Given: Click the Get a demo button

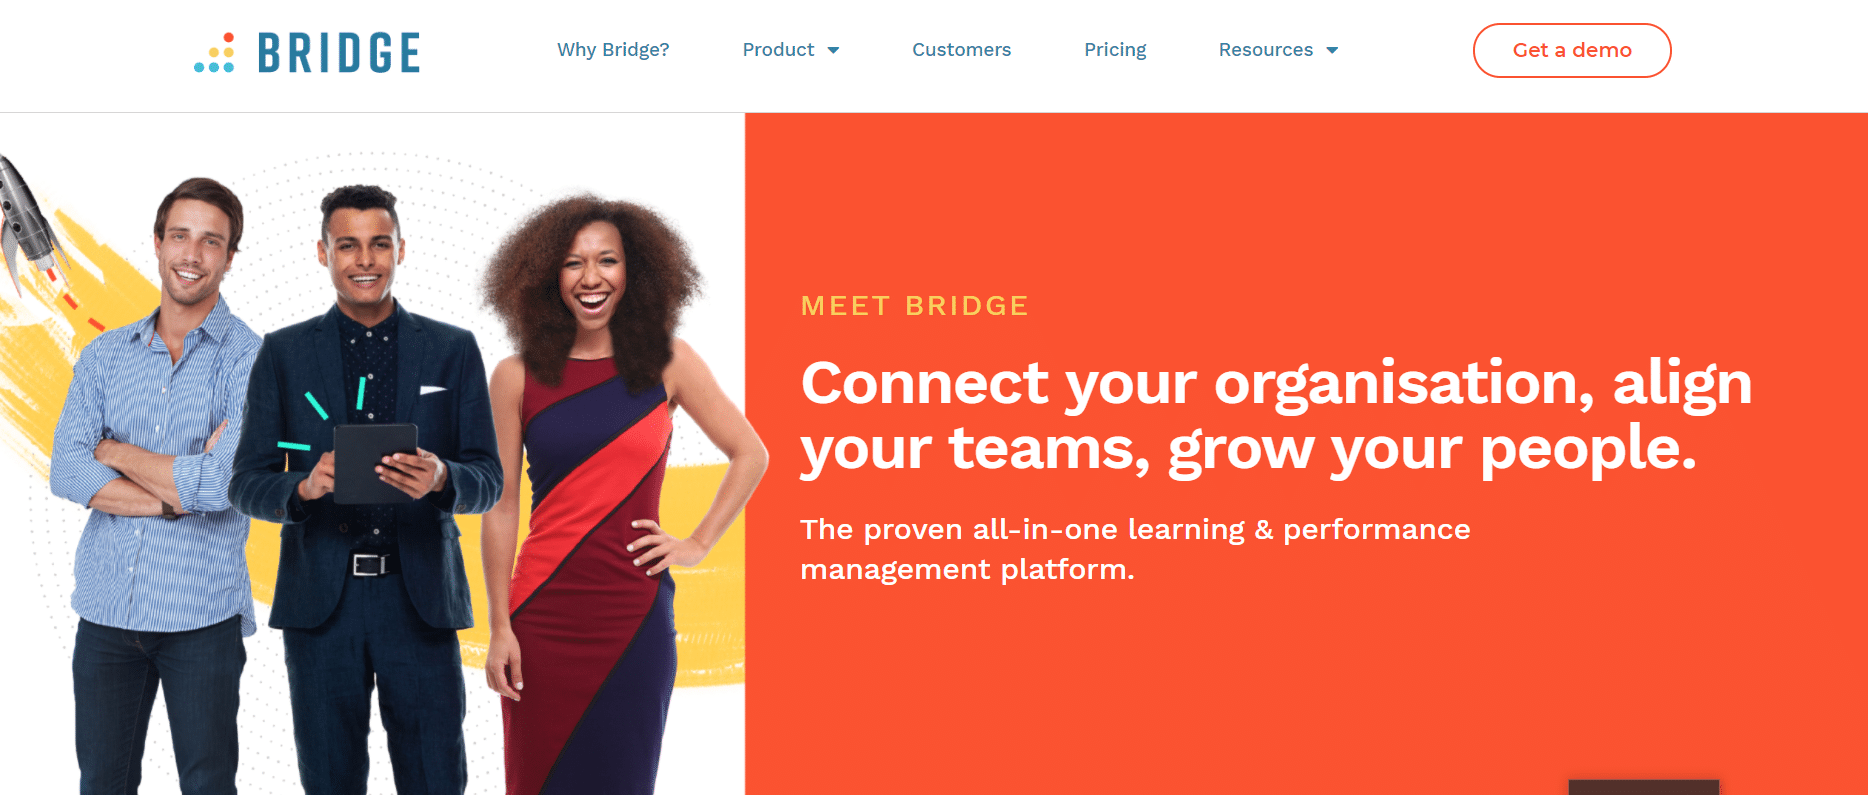Looking at the screenshot, I should (x=1572, y=50).
